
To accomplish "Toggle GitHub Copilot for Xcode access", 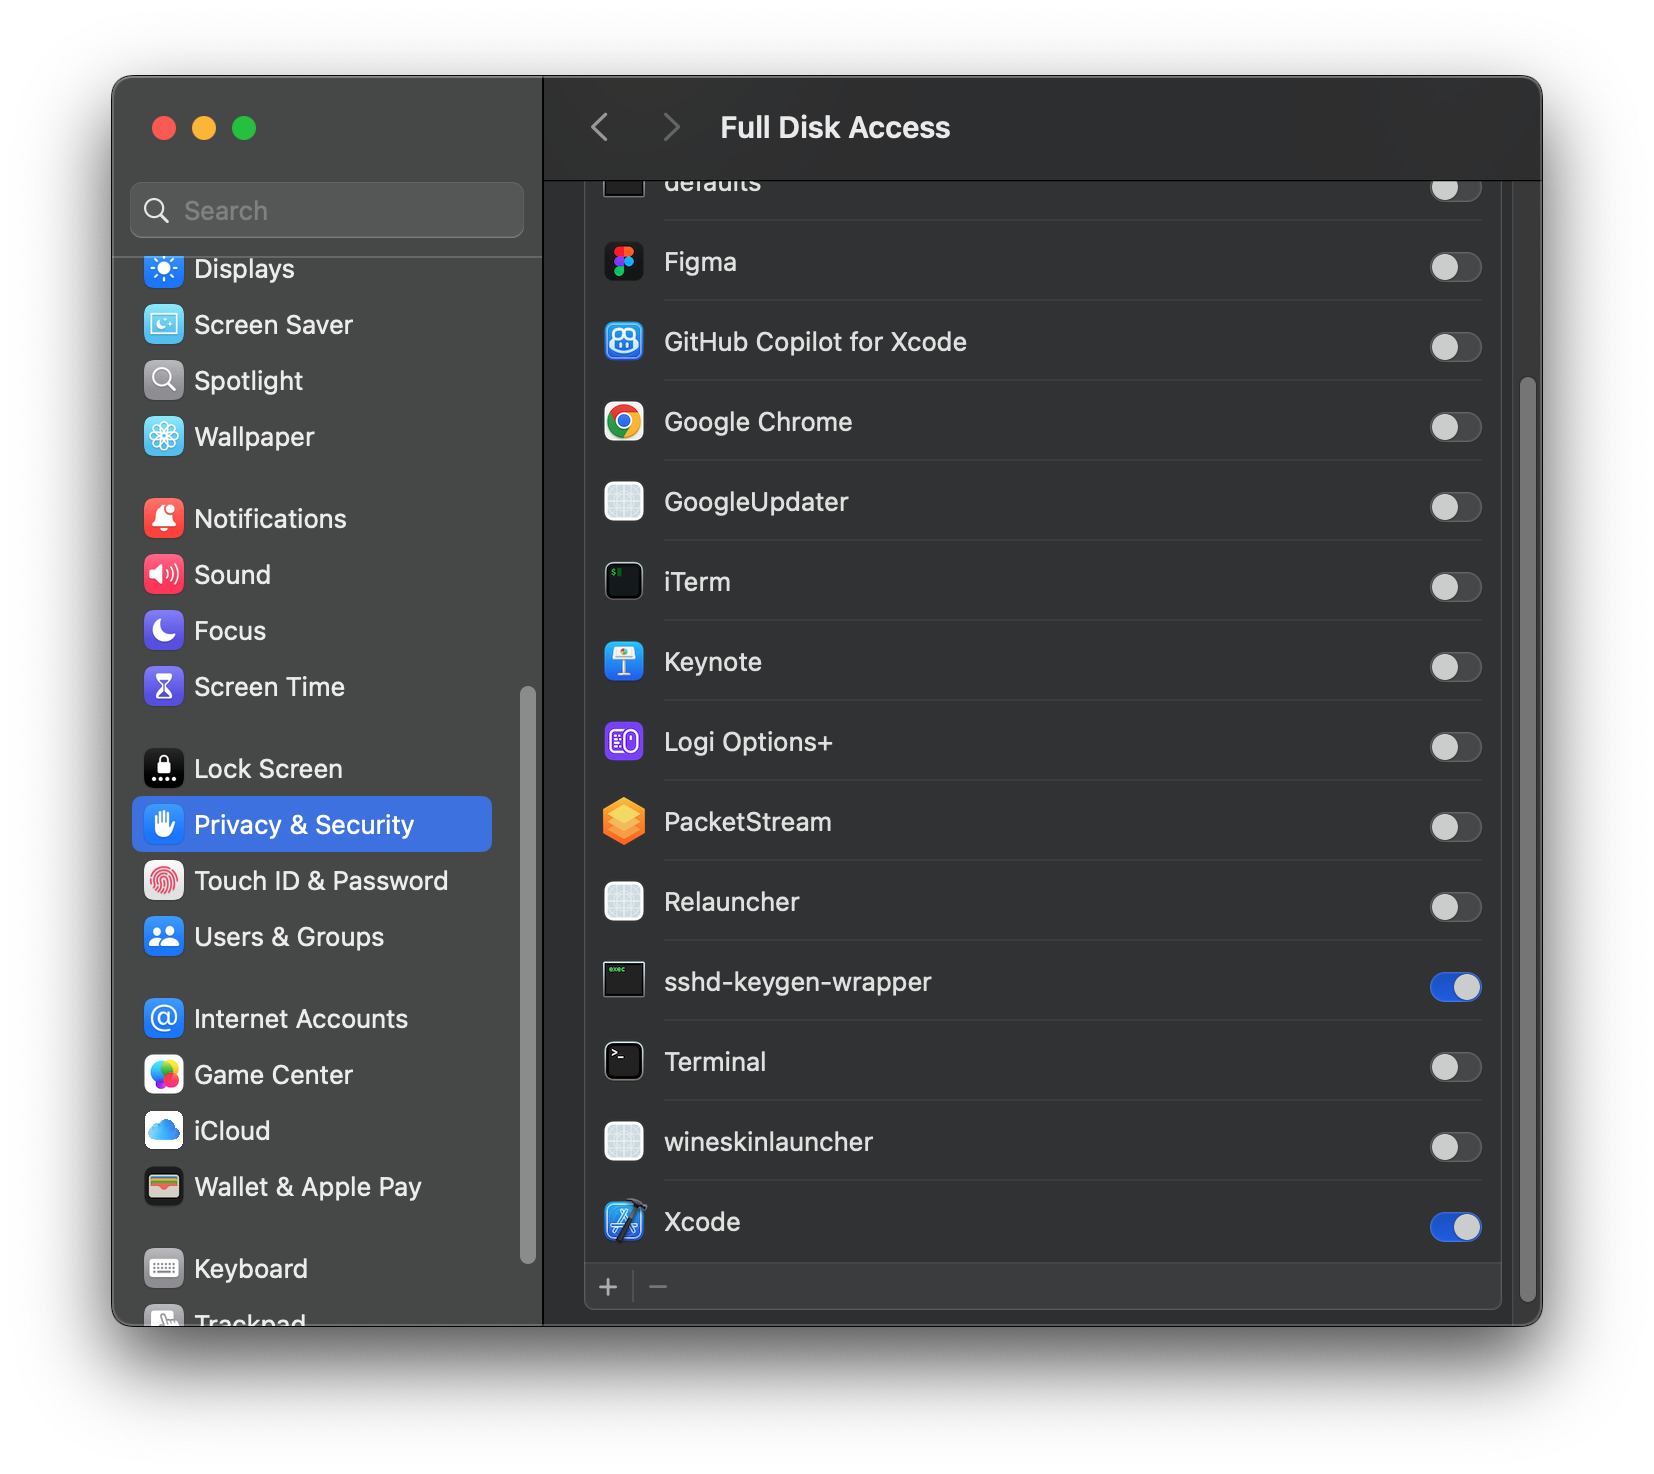I will [1455, 347].
